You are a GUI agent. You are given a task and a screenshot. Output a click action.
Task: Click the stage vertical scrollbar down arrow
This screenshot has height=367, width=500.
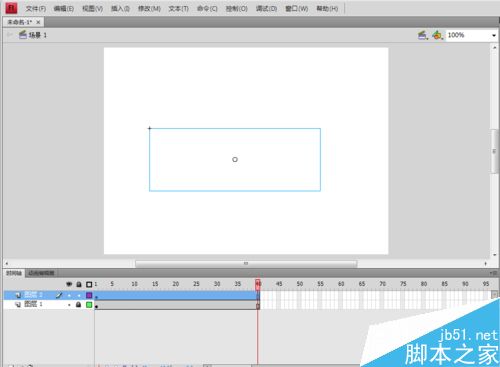495,255
